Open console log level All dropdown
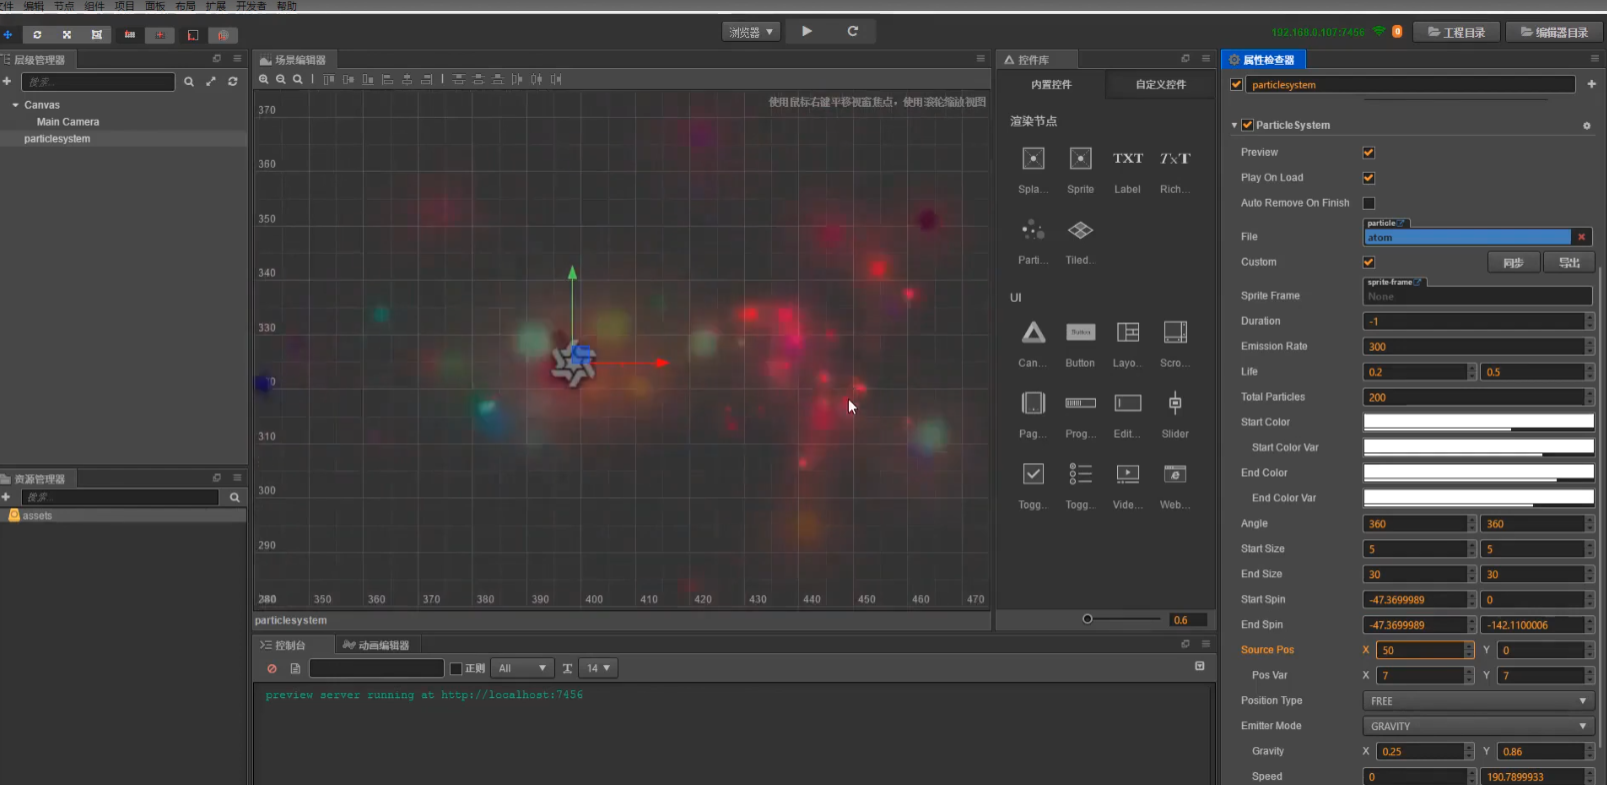Image resolution: width=1607 pixels, height=785 pixels. [522, 668]
